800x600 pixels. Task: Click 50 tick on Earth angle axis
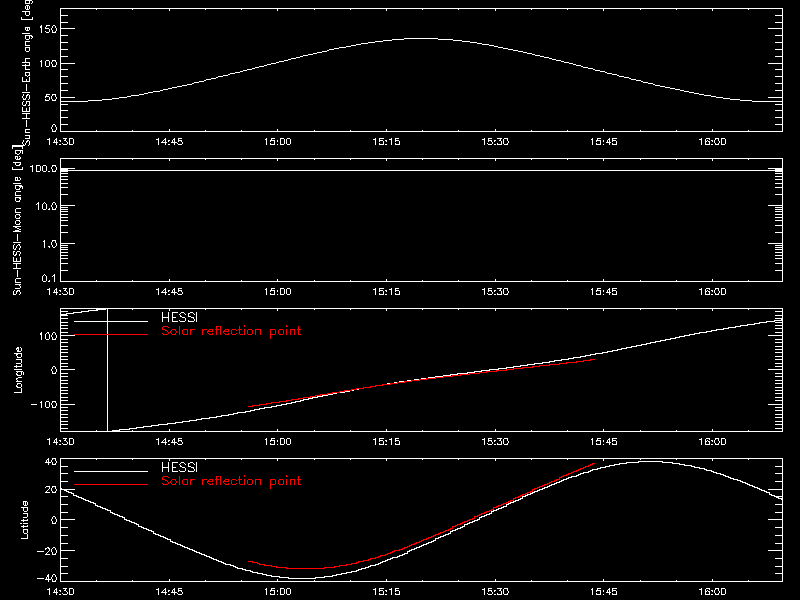pos(51,98)
